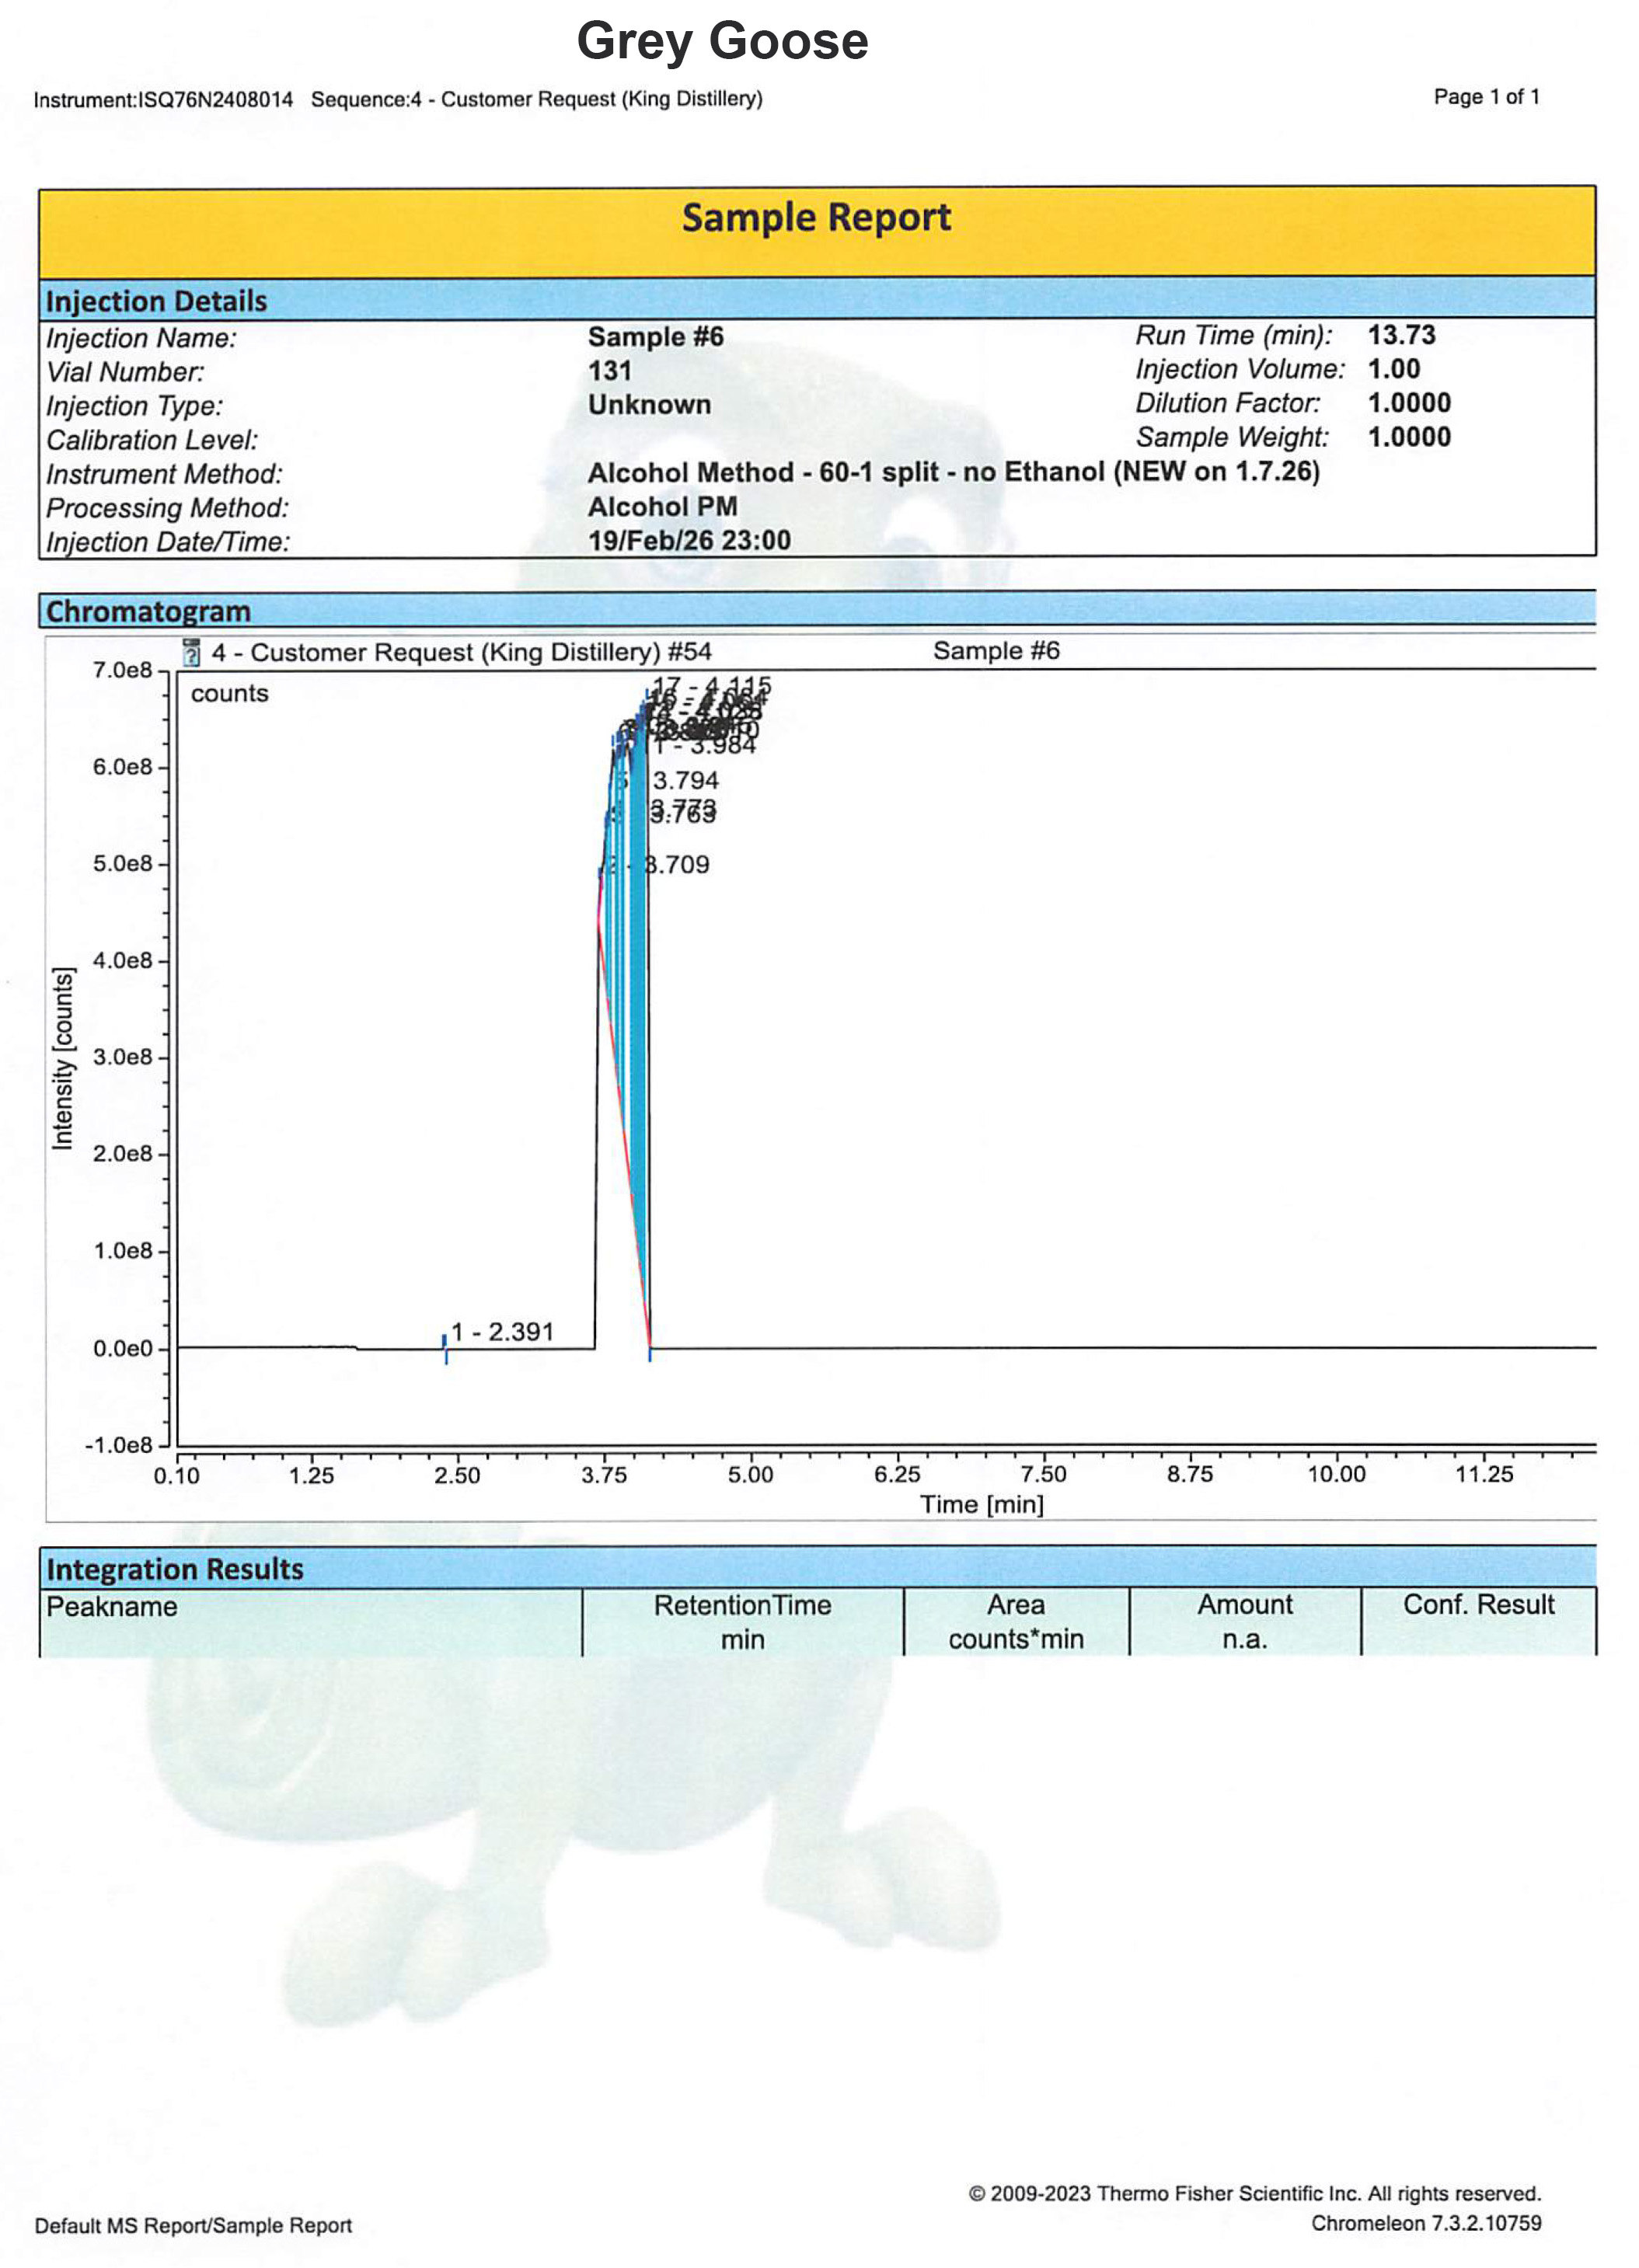Click the 'Sample #6' label above the chromatogram

[x=996, y=651]
